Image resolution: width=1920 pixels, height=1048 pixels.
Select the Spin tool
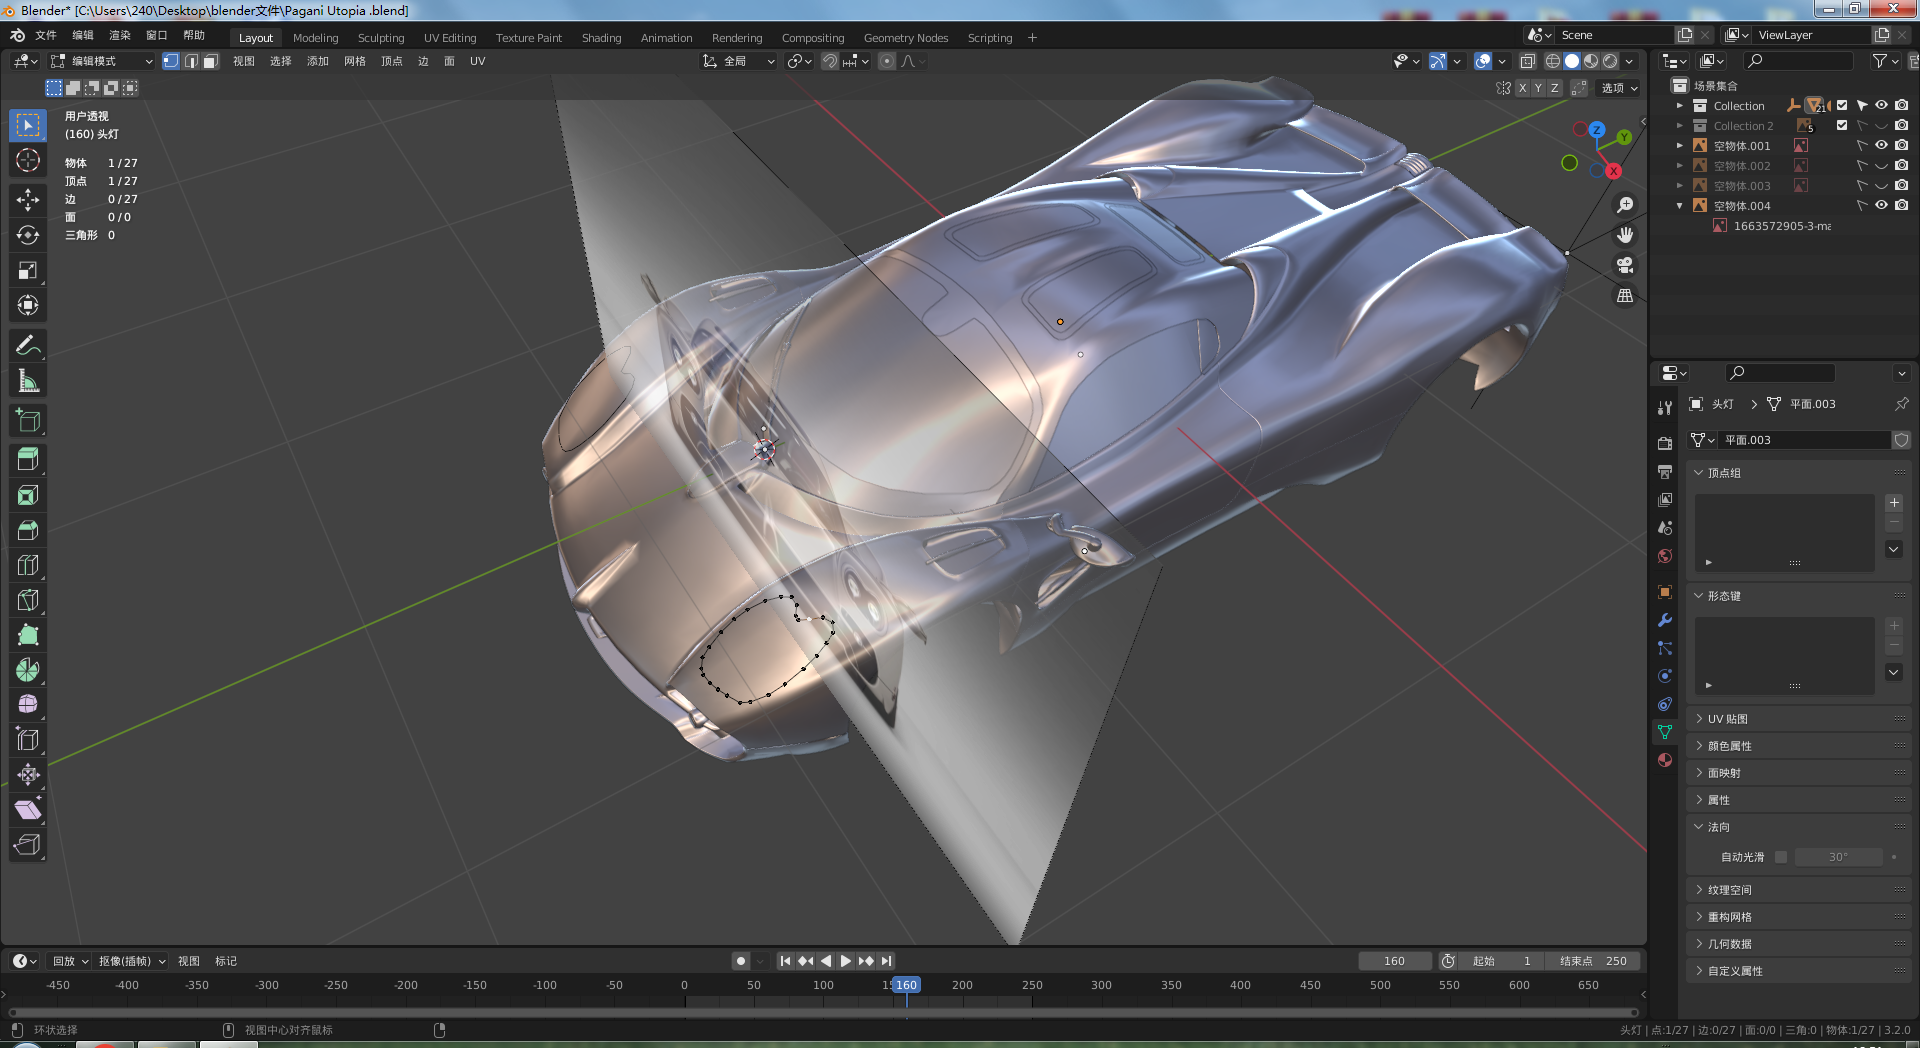click(28, 670)
